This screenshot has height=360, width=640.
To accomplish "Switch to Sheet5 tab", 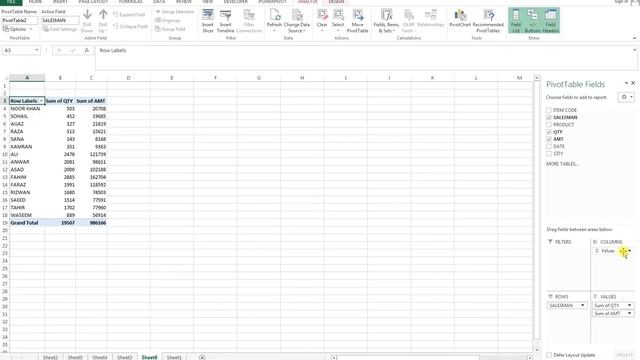I will 75,357.
